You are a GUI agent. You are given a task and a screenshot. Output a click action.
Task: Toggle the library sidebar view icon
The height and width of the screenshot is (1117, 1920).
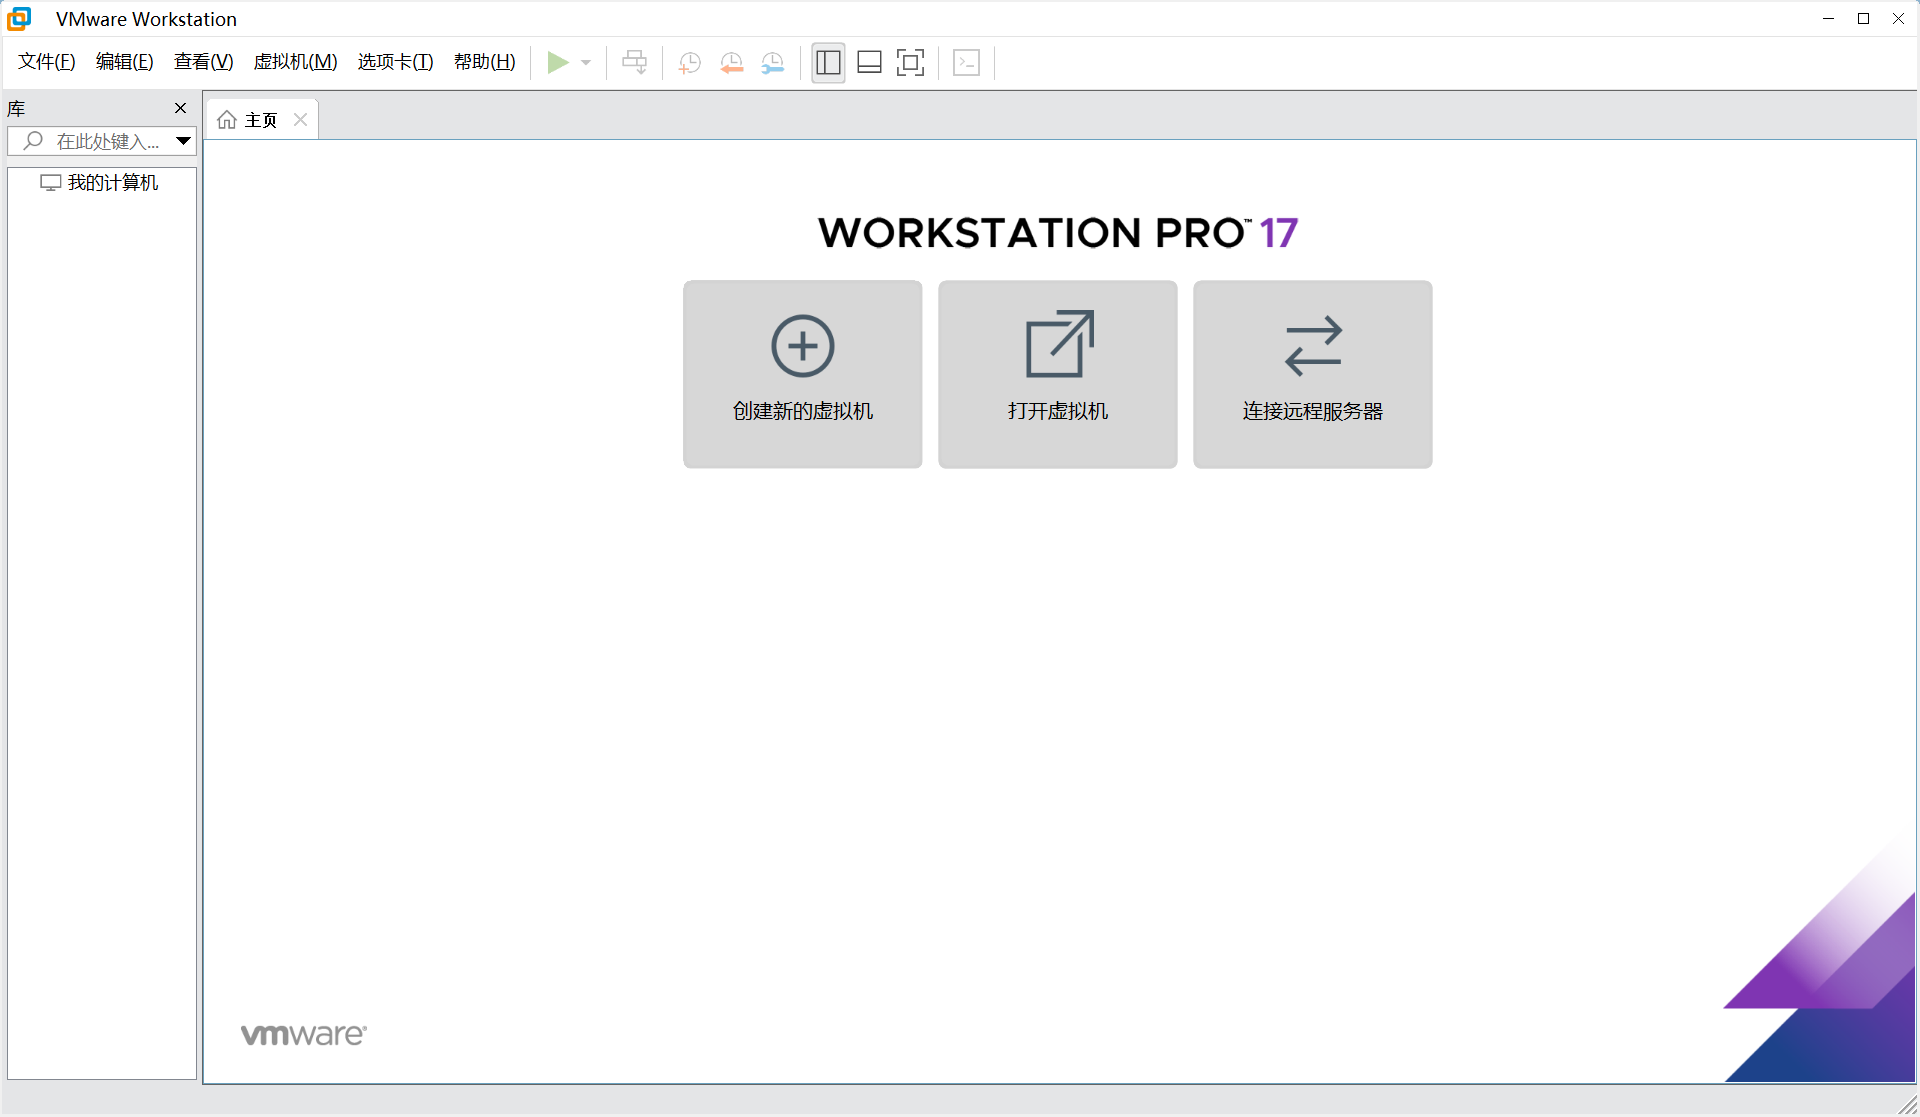(x=828, y=63)
